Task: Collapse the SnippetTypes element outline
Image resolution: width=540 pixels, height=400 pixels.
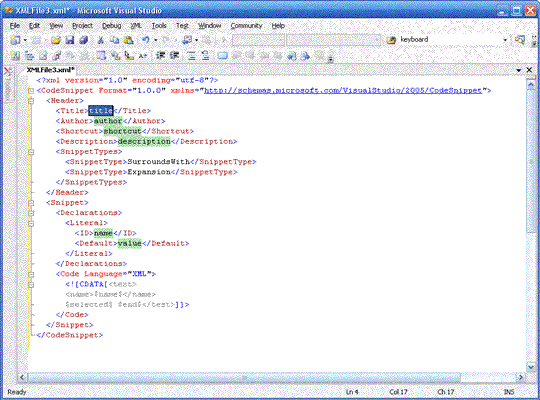Action: pyautogui.click(x=31, y=152)
